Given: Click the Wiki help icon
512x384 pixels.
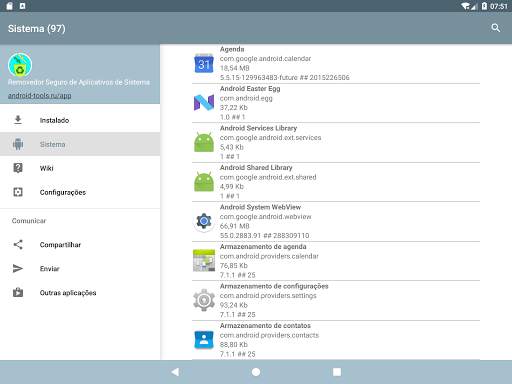Looking at the screenshot, I should click(x=18, y=168).
